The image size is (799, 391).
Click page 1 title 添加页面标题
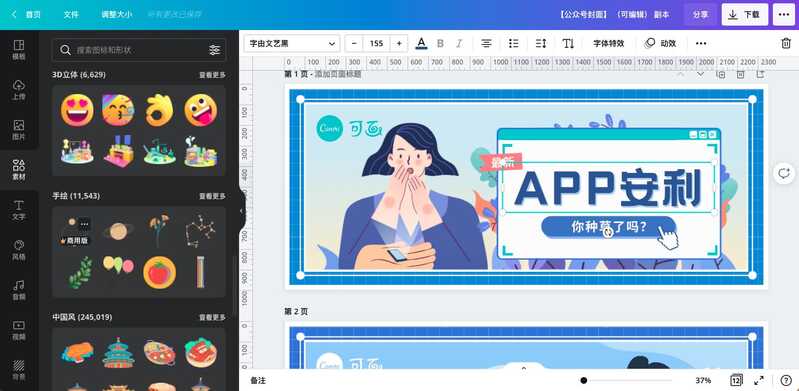[x=338, y=74]
